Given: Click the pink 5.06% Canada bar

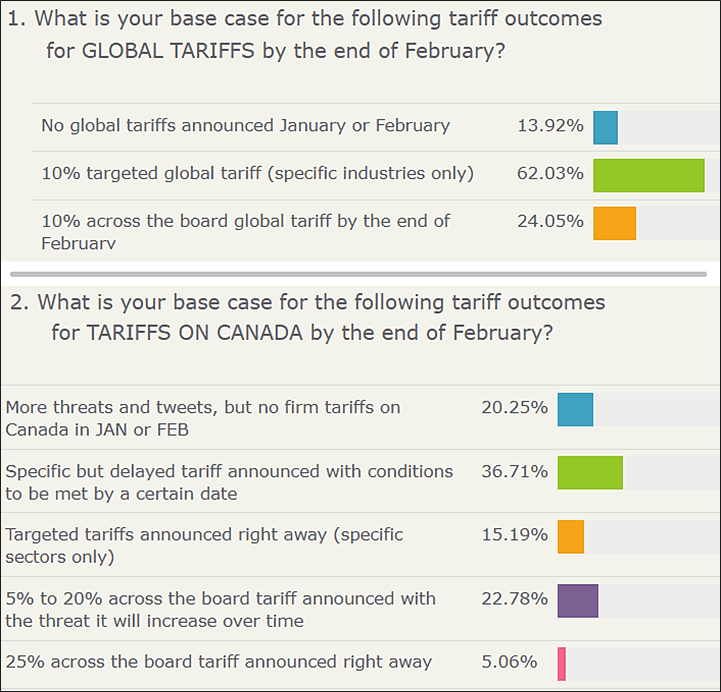Looking at the screenshot, I should (x=561, y=663).
